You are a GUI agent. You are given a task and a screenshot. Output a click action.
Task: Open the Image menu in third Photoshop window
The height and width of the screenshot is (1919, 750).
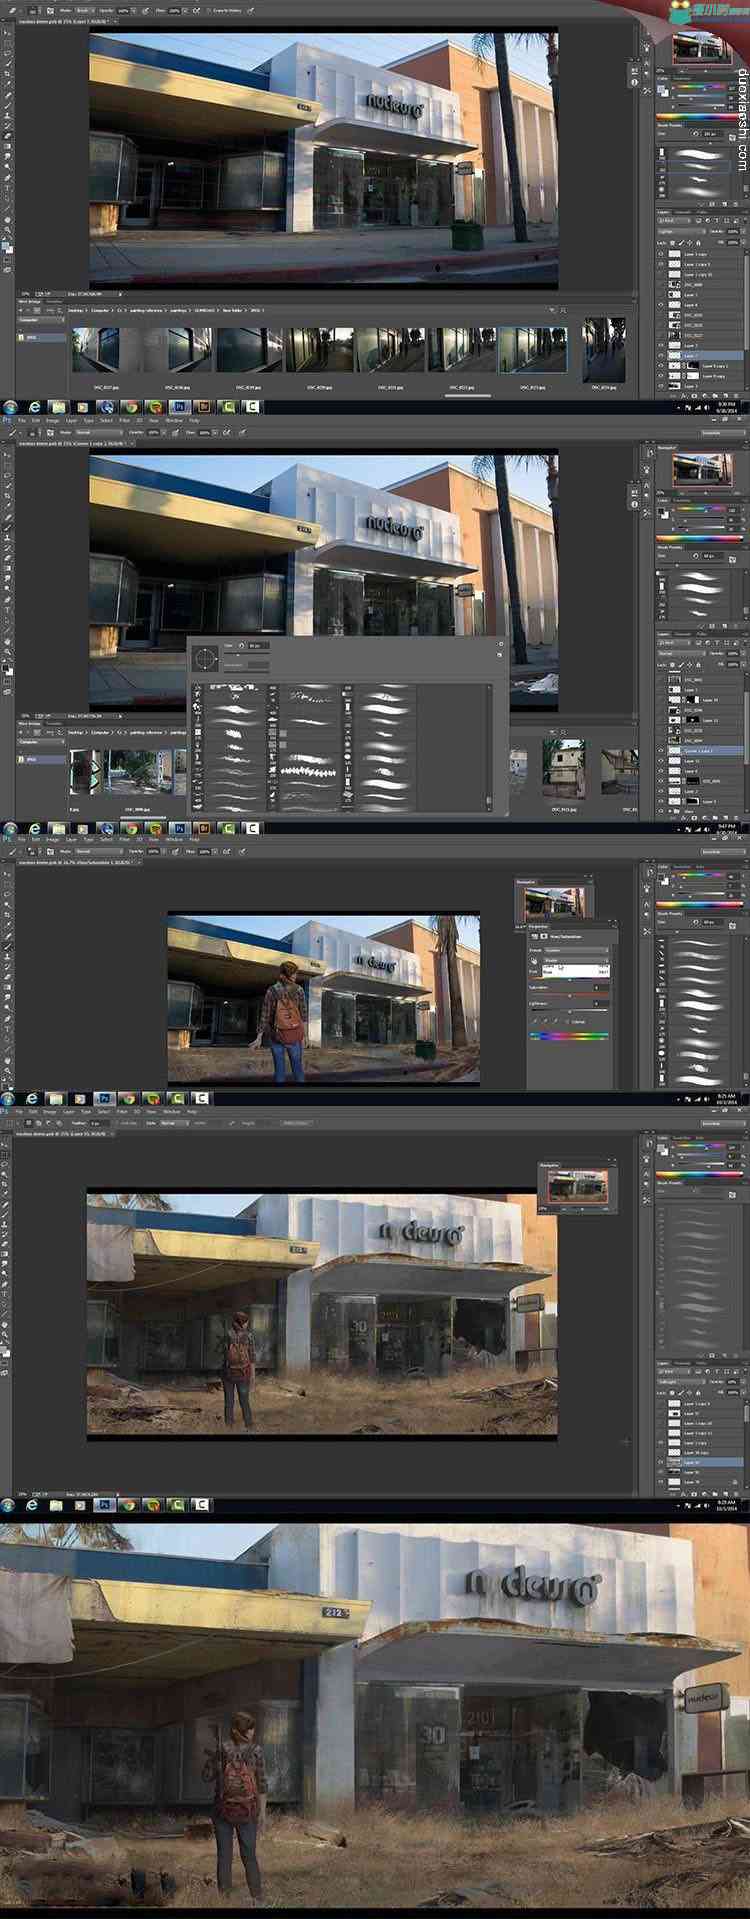point(53,839)
